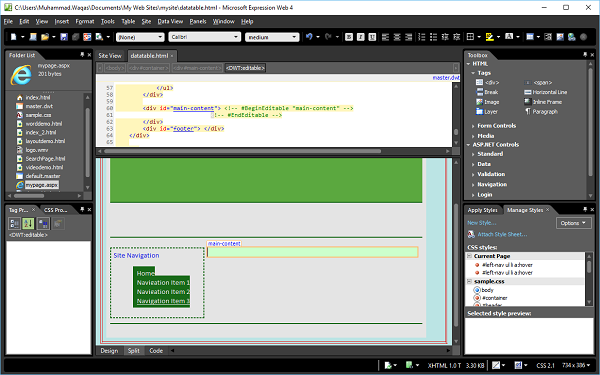Toggle Bold formatting button

click(x=349, y=37)
